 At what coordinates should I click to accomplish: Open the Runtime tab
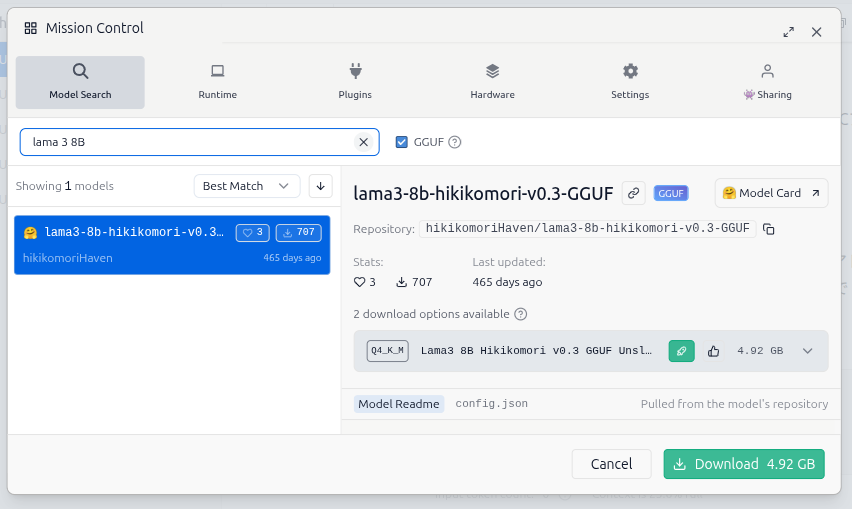217,82
